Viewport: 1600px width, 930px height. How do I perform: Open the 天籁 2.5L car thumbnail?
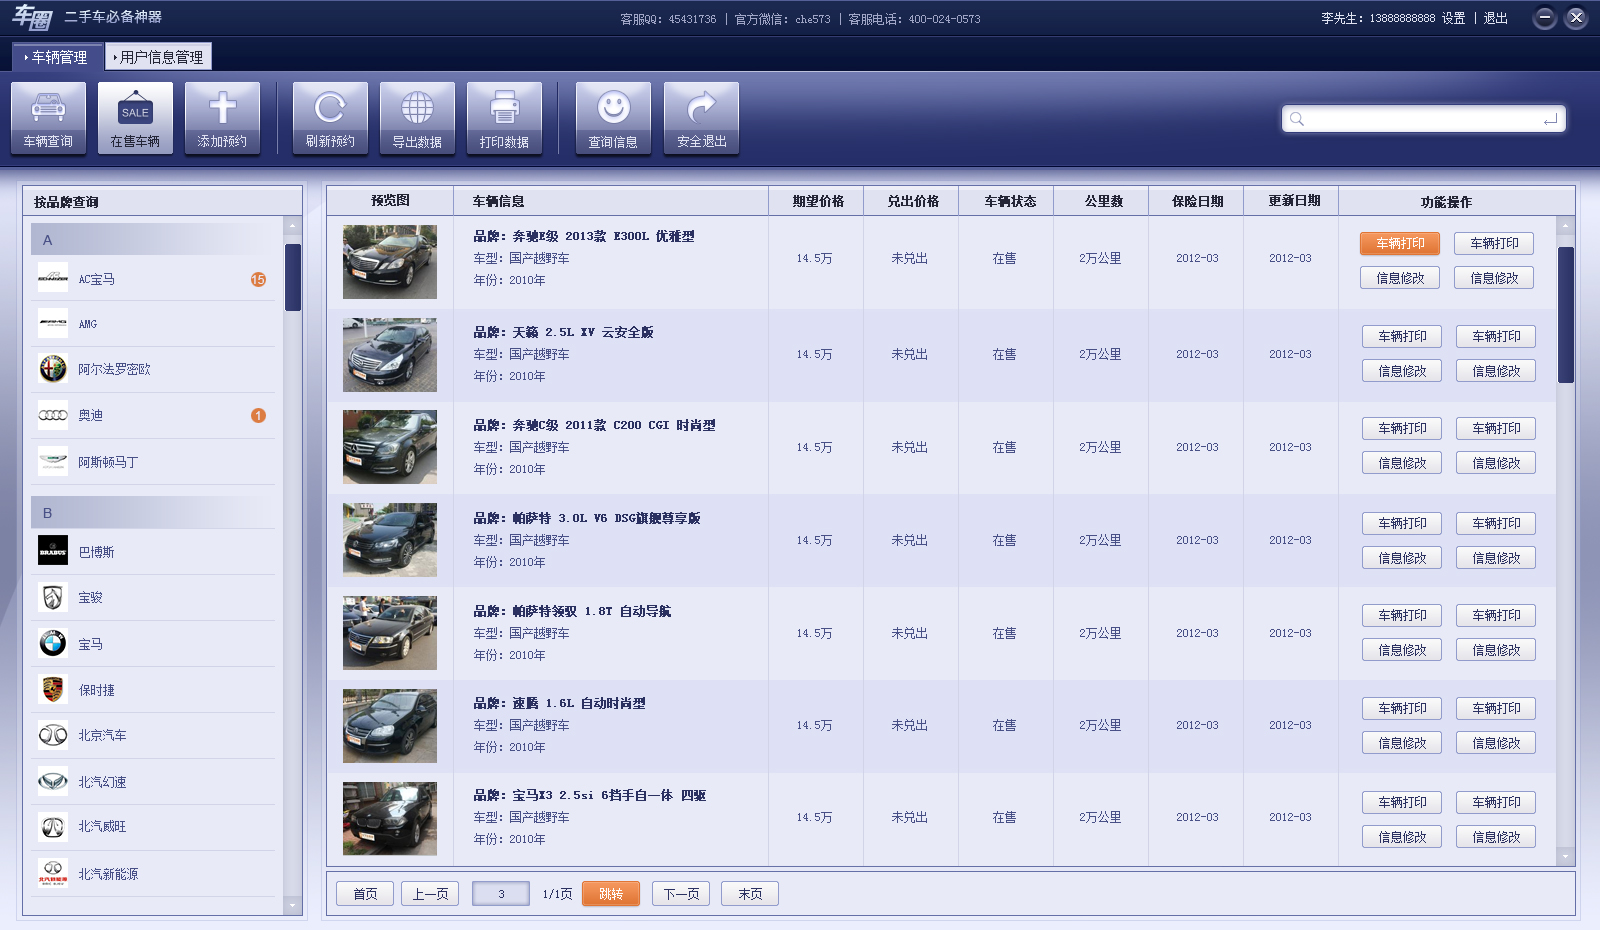tap(390, 355)
